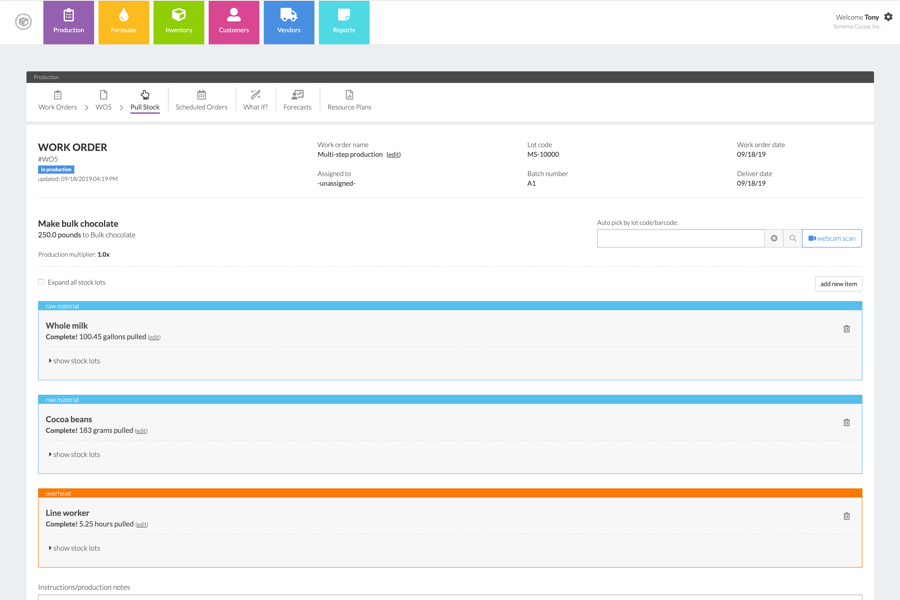Open the Production module tile
Viewport: 900px width, 600px height.
pyautogui.click(x=68, y=22)
